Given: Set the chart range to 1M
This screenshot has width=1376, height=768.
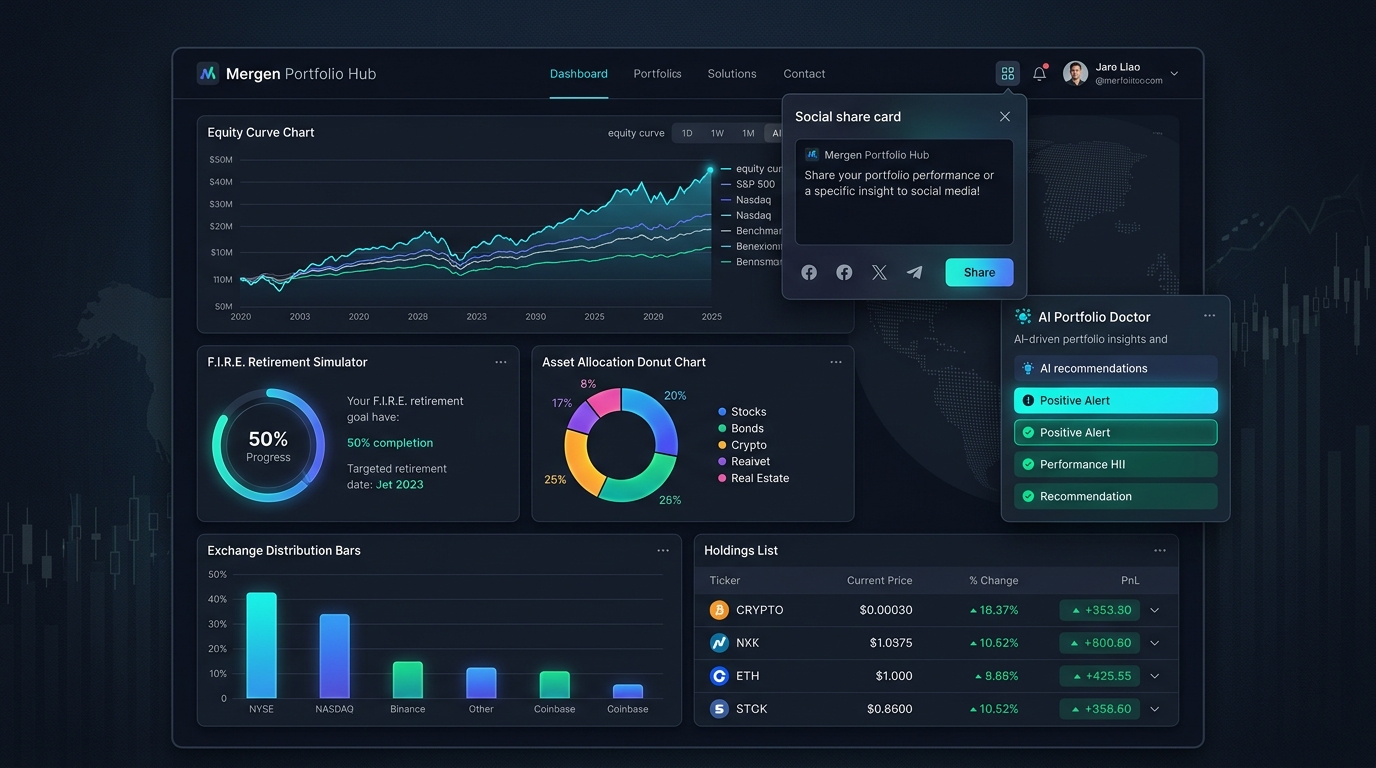Looking at the screenshot, I should coord(748,133).
